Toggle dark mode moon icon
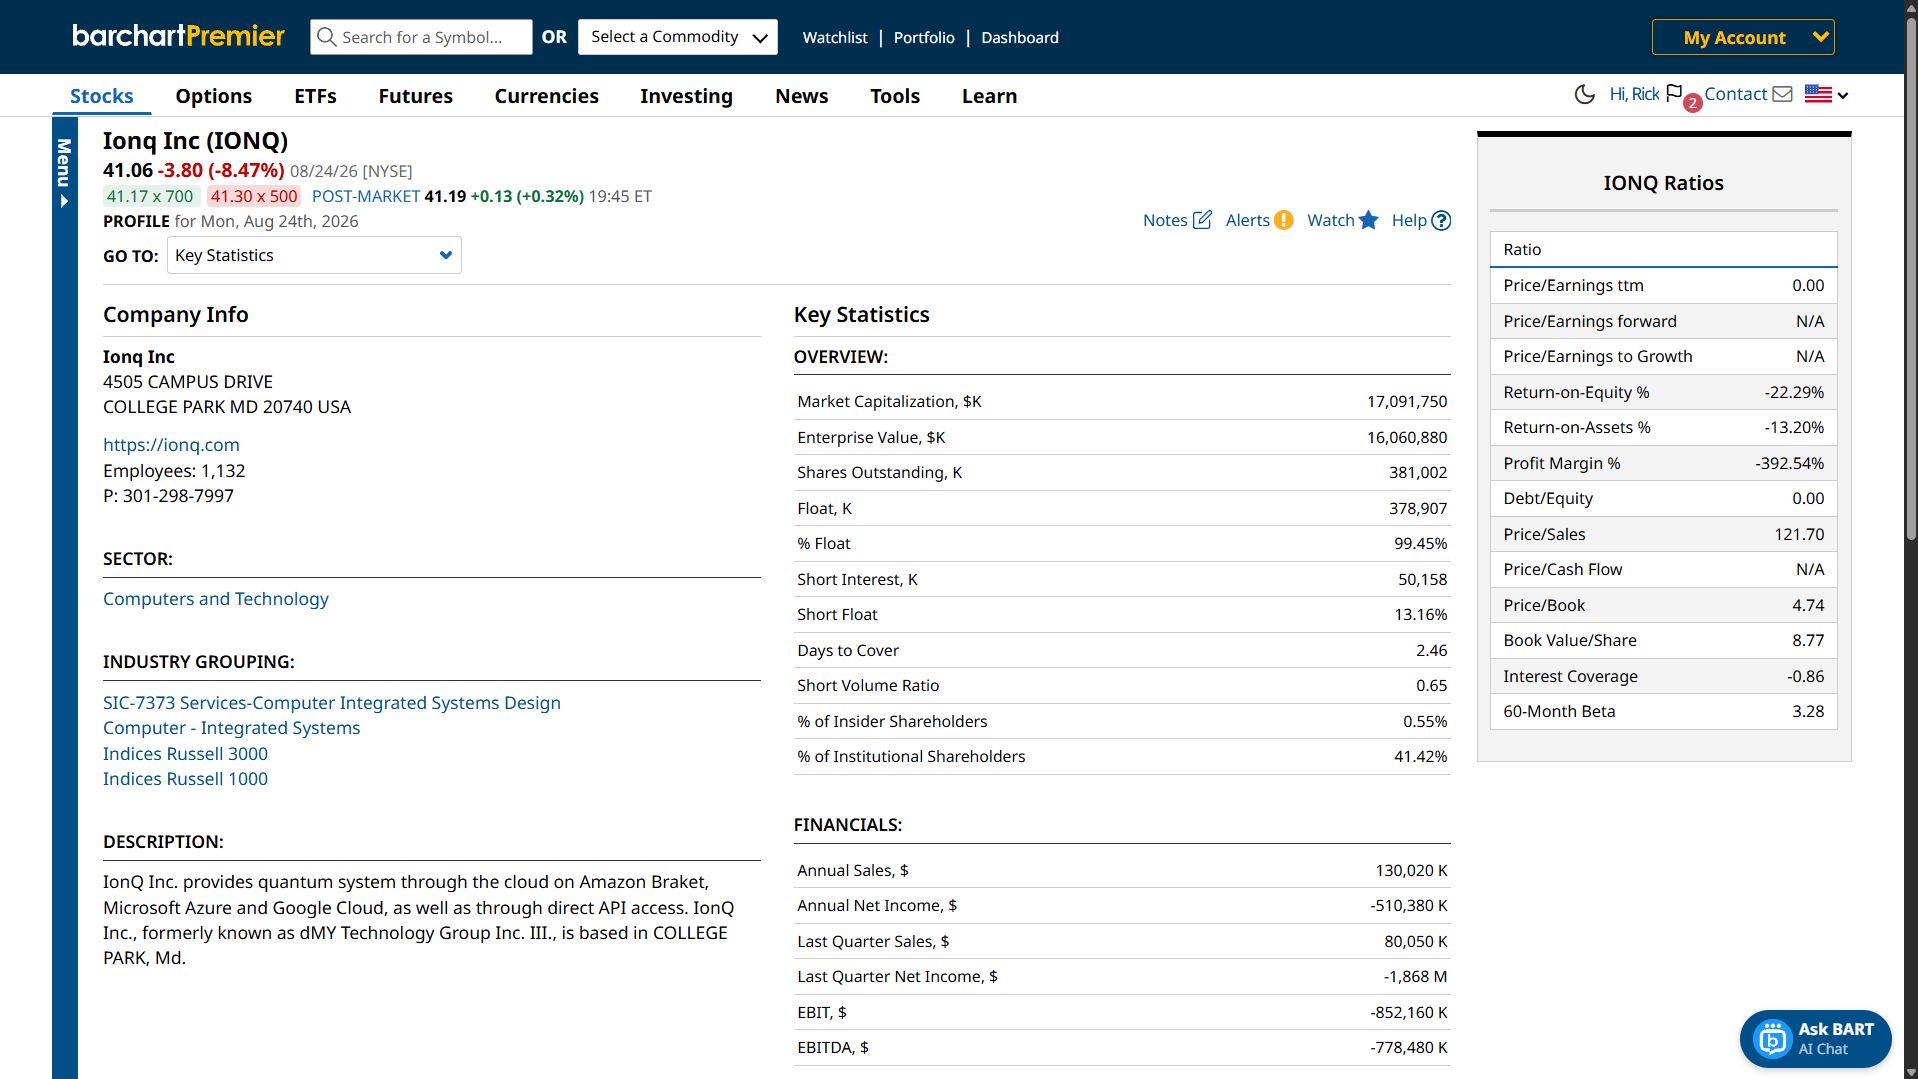The width and height of the screenshot is (1918, 1079). coord(1584,95)
